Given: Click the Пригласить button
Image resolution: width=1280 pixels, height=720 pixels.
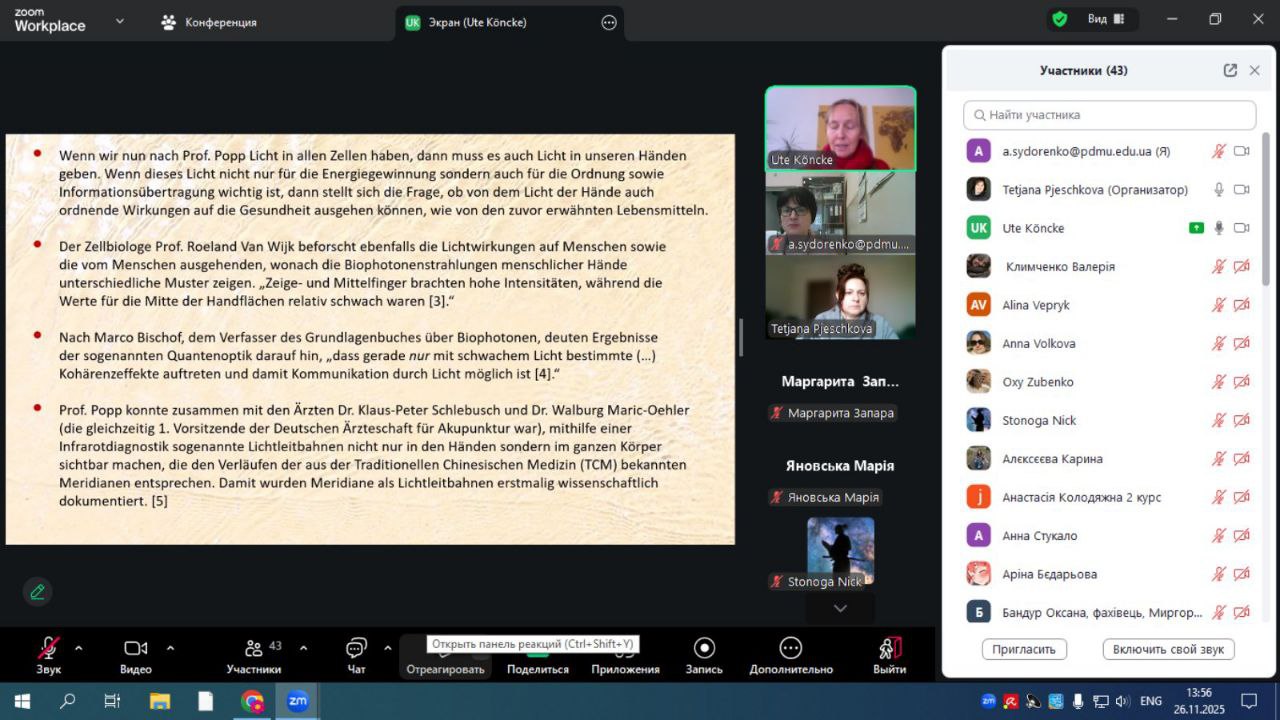Looking at the screenshot, I should point(1024,649).
